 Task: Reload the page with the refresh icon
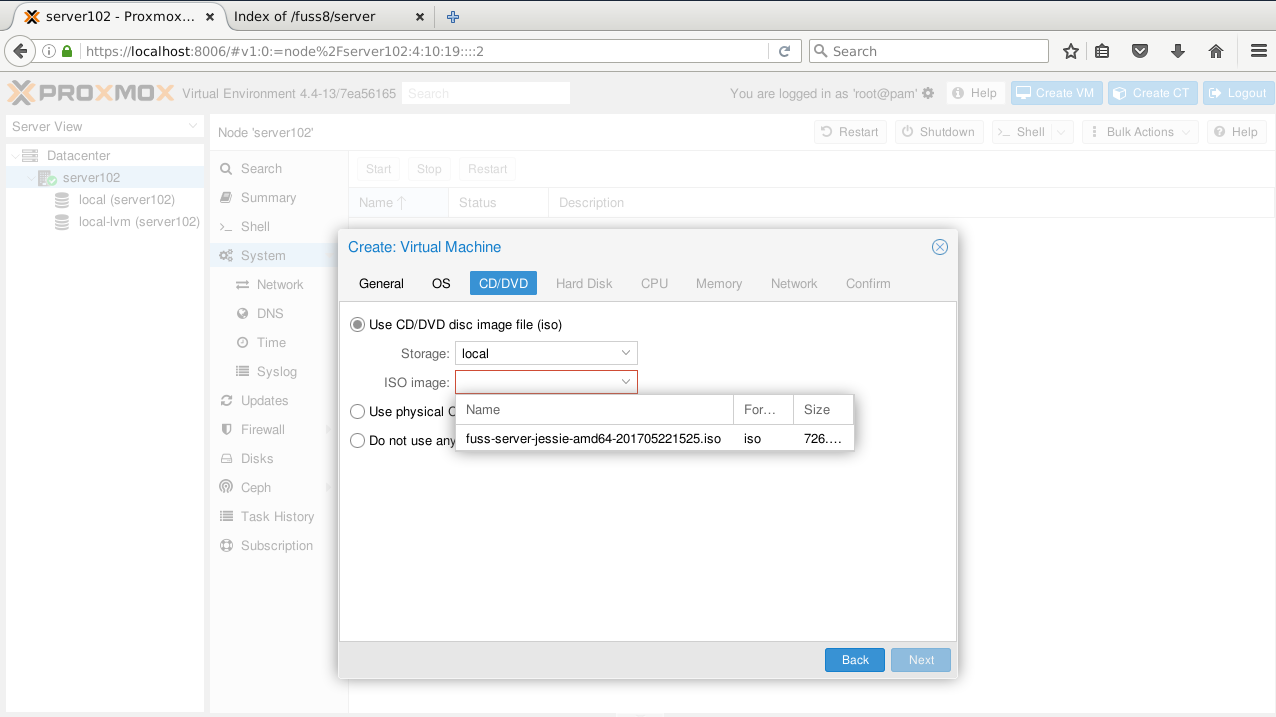coord(785,51)
